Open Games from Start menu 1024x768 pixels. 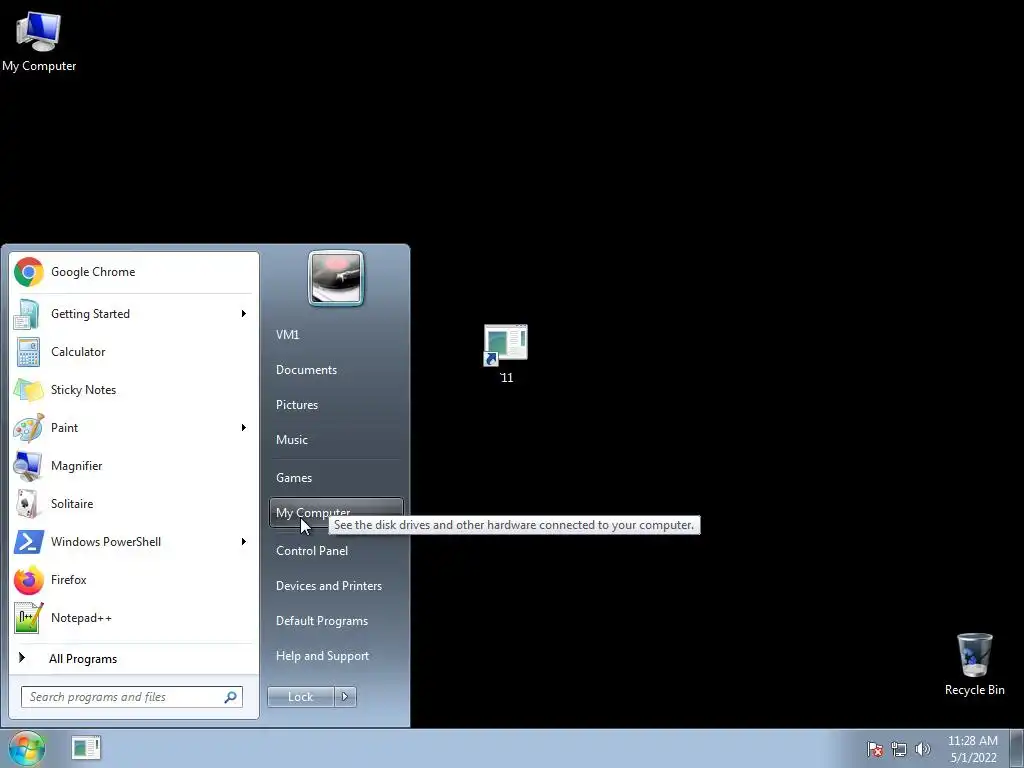click(x=336, y=478)
